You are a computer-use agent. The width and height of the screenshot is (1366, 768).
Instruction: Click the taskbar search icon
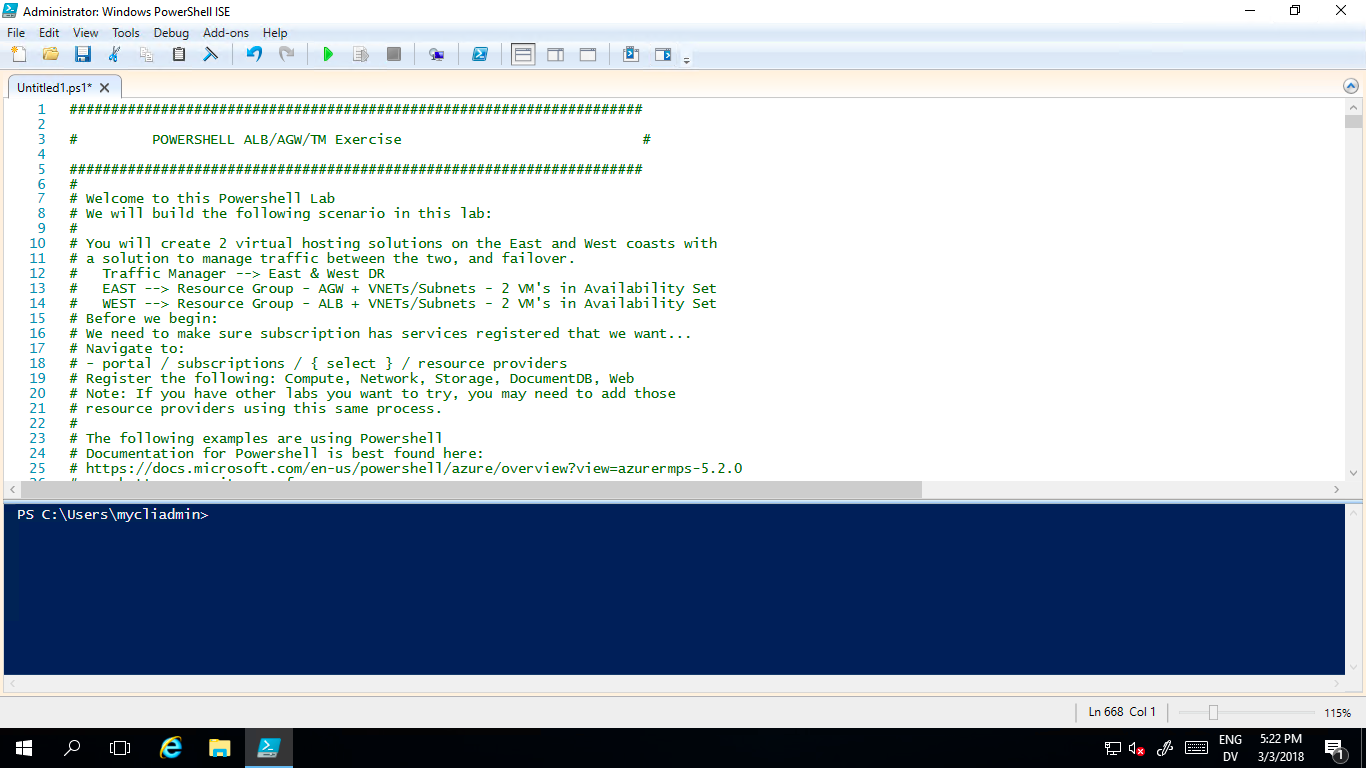pyautogui.click(x=72, y=748)
